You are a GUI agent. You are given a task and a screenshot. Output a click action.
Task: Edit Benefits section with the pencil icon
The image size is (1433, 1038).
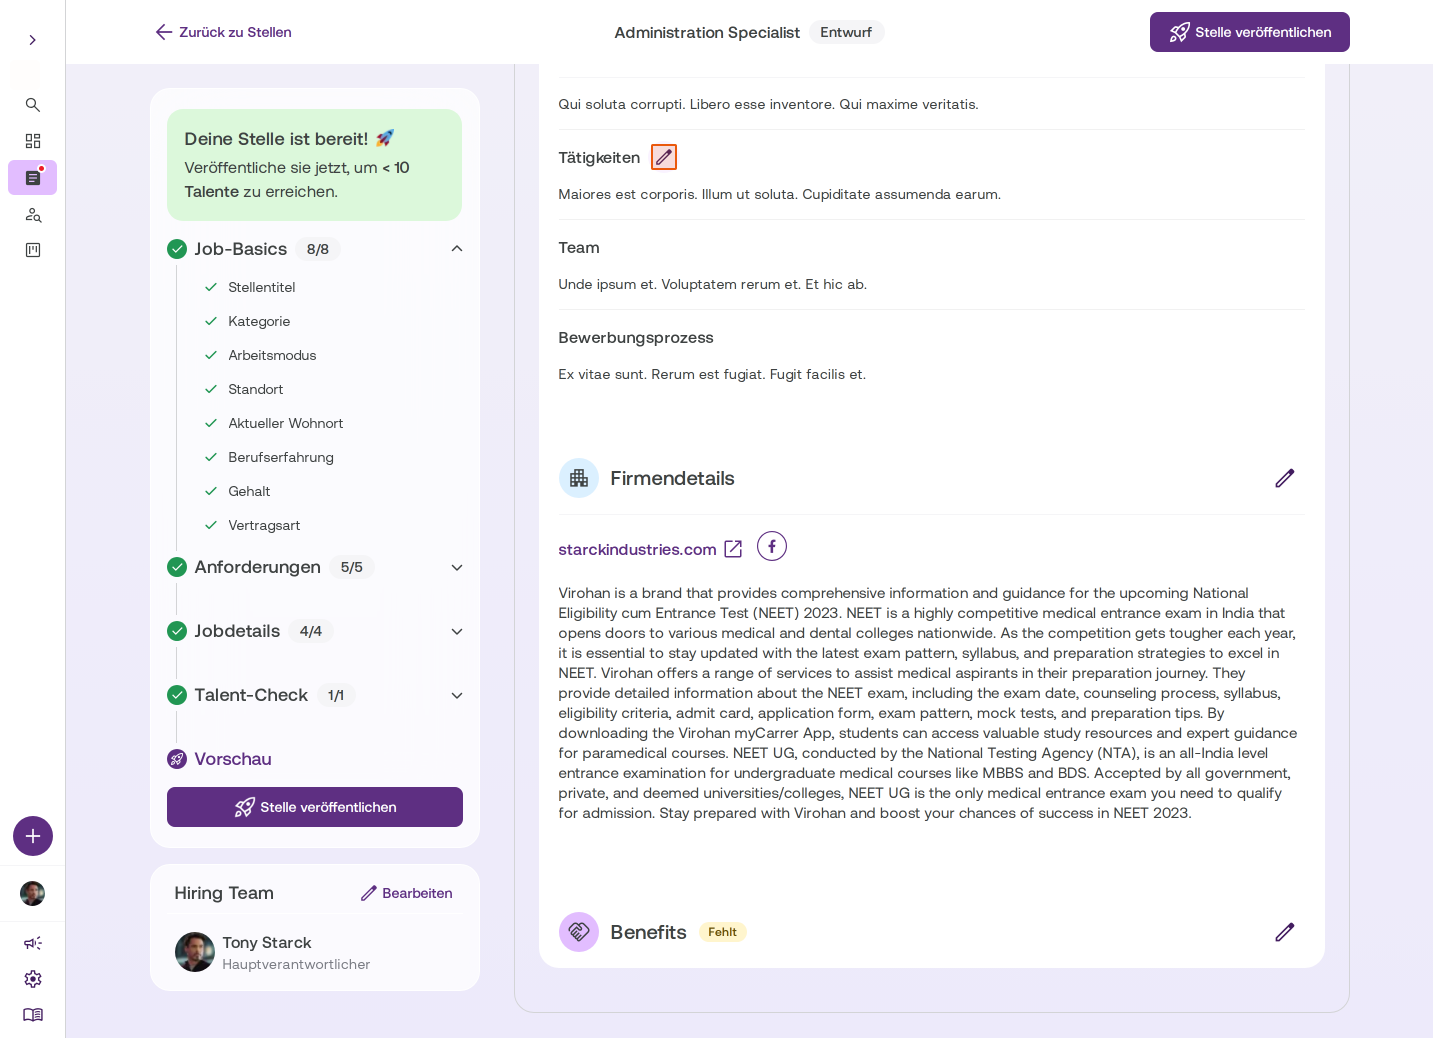pyautogui.click(x=1285, y=932)
